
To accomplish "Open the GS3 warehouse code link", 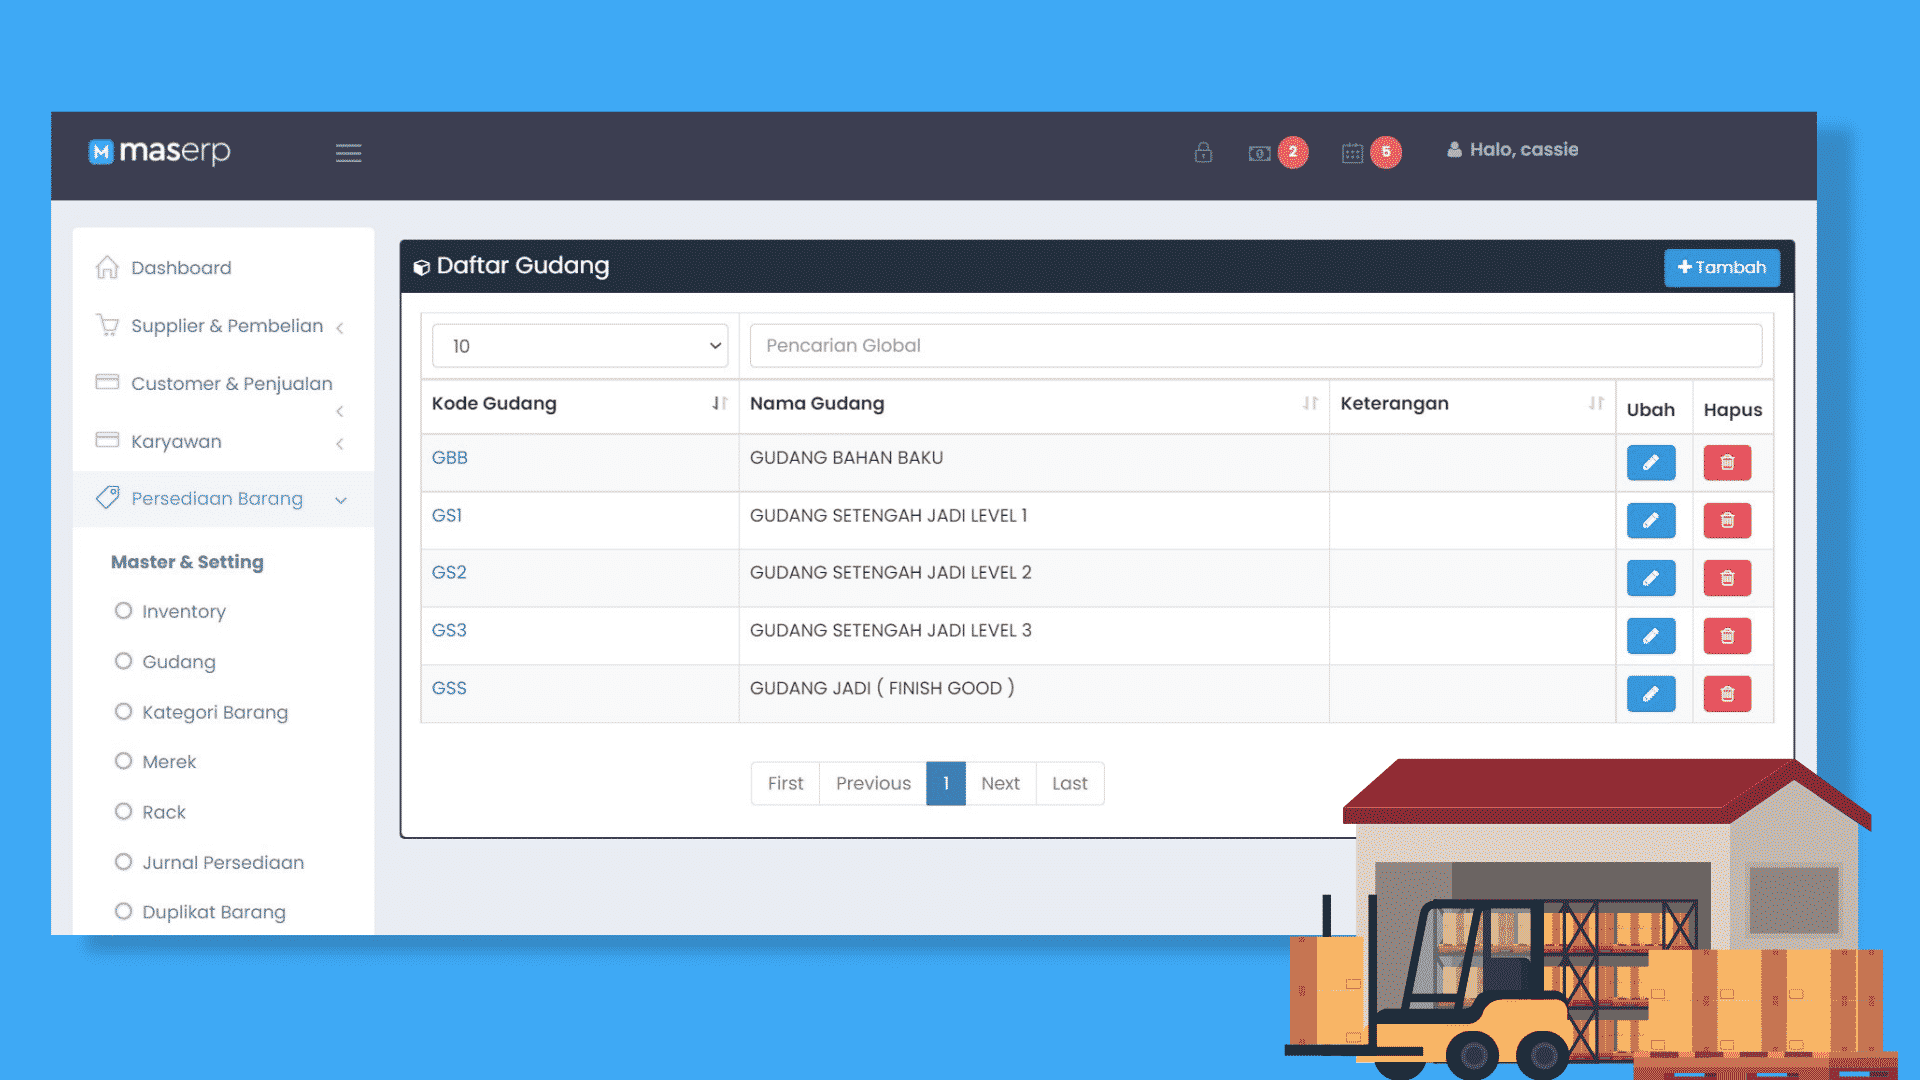I will tap(449, 631).
